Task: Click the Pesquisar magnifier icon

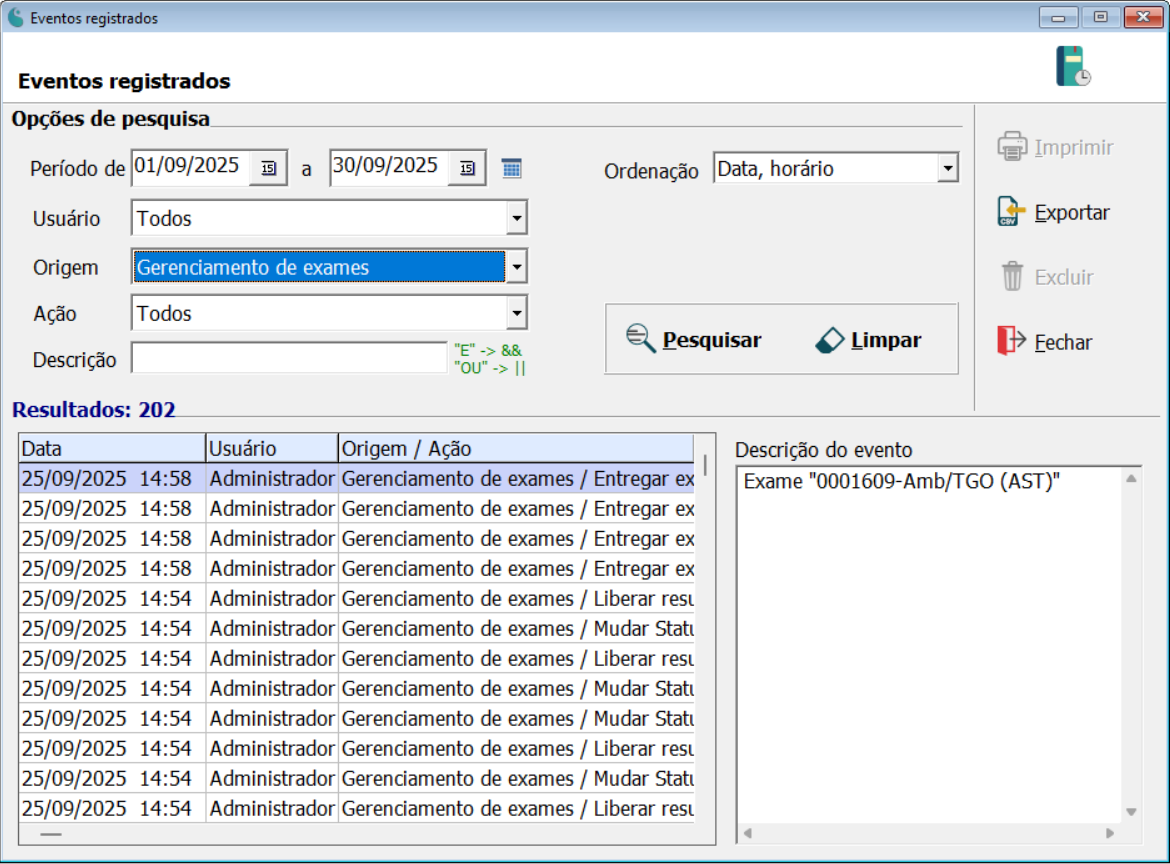Action: pos(640,340)
